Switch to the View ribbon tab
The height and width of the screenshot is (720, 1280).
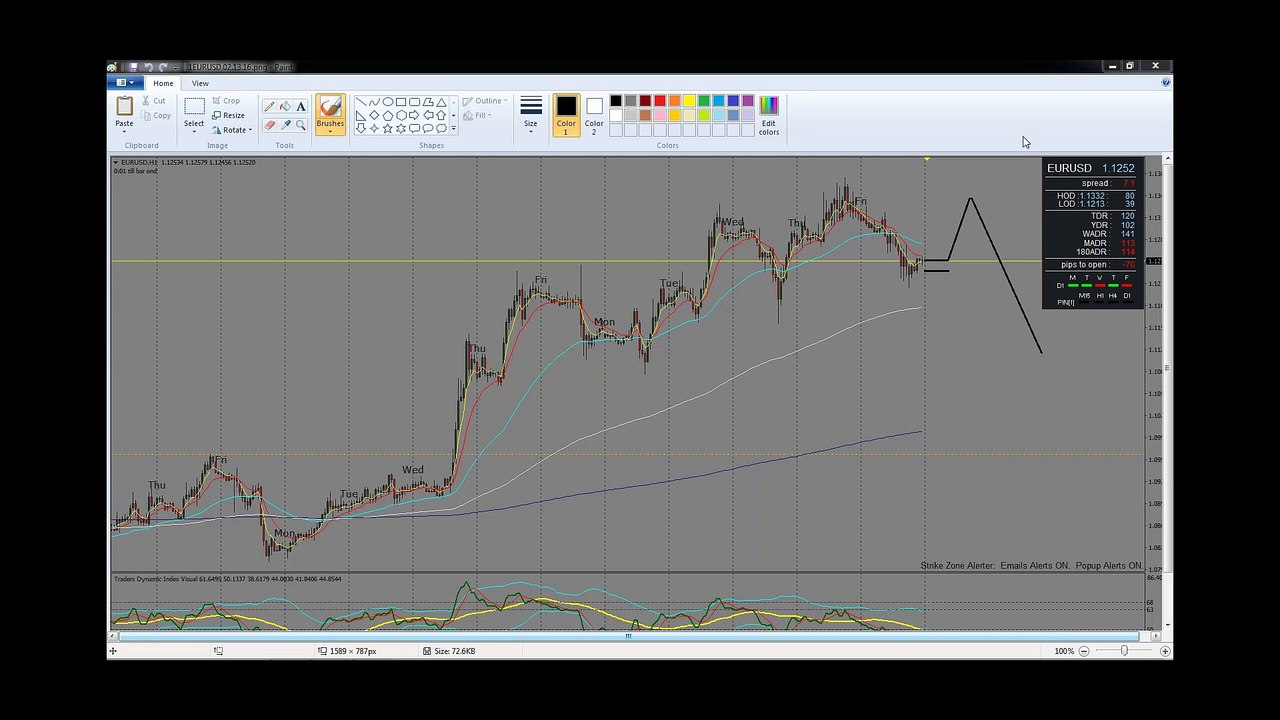[x=200, y=83]
